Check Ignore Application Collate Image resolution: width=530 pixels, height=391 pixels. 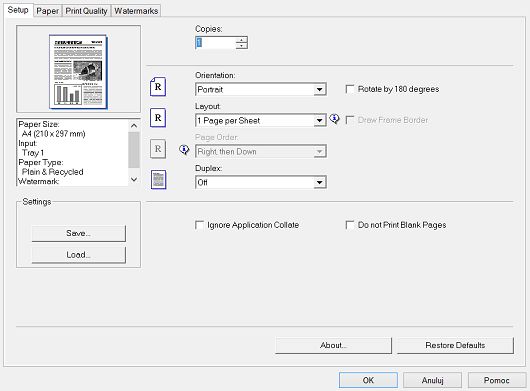click(199, 225)
